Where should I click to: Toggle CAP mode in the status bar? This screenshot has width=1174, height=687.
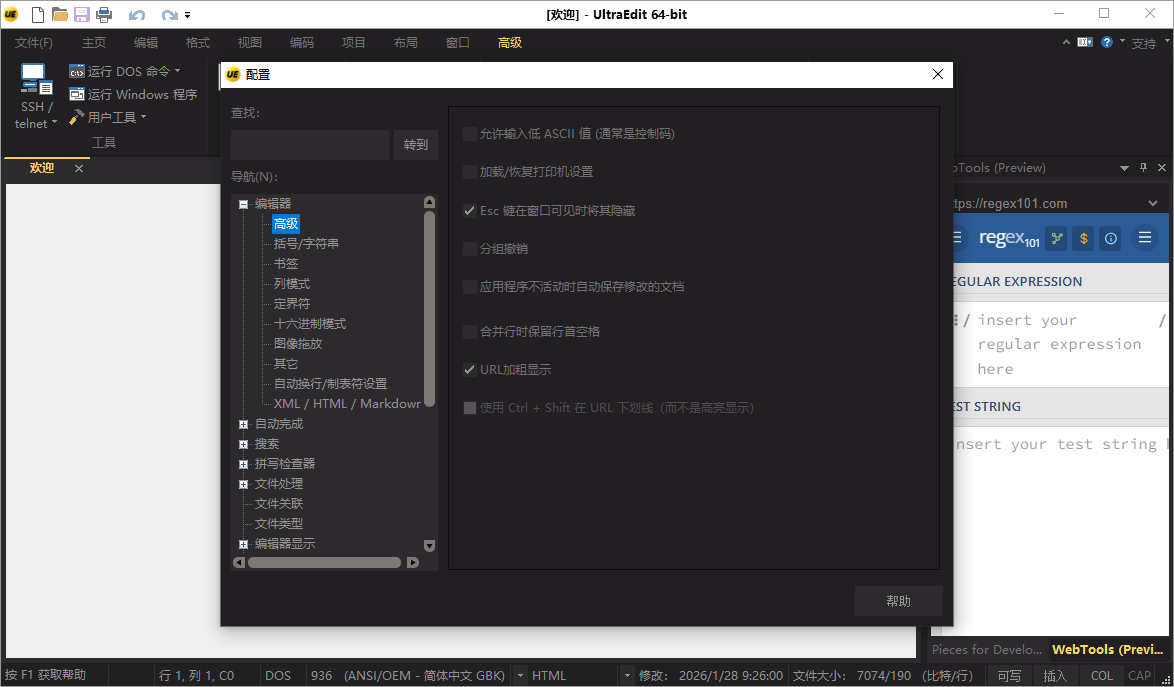point(1139,675)
